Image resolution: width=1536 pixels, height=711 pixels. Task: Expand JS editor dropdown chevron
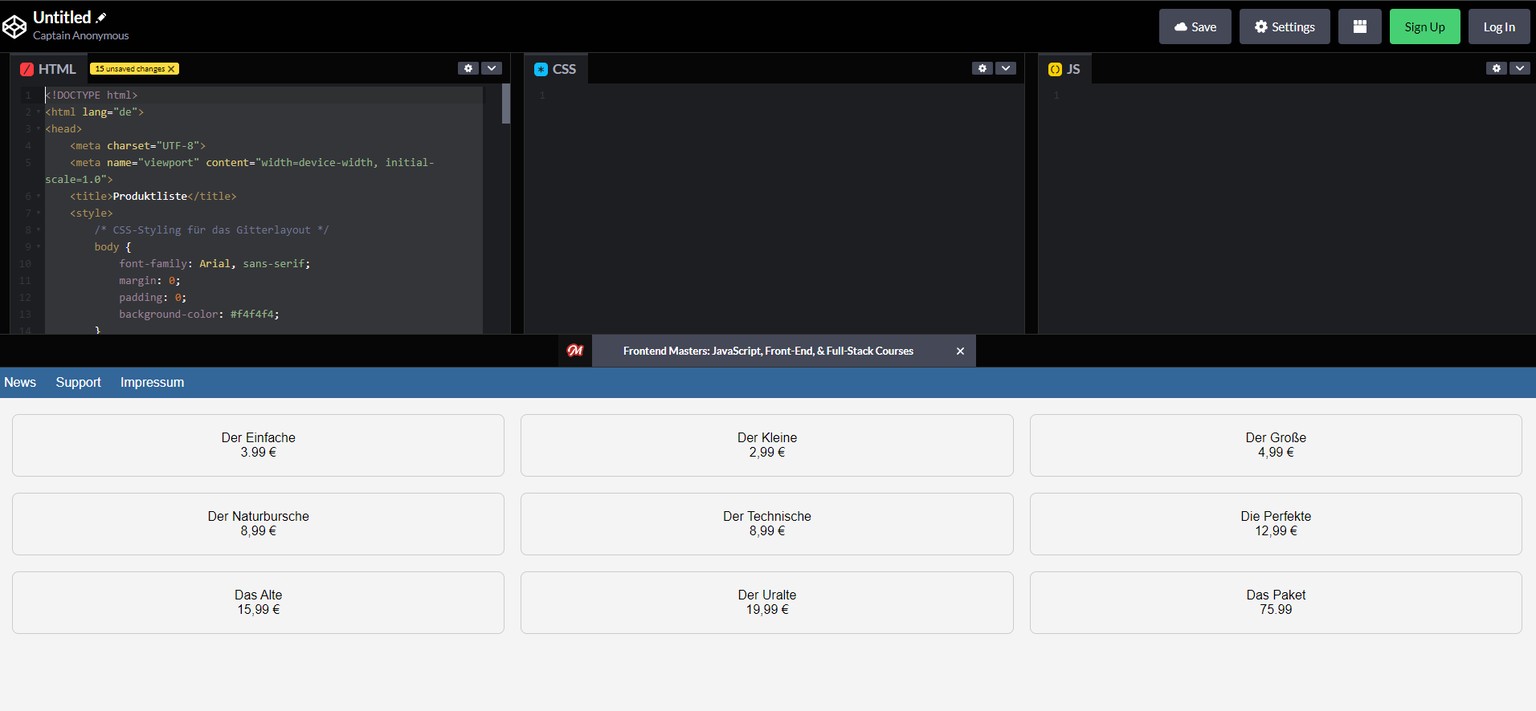coord(1520,68)
